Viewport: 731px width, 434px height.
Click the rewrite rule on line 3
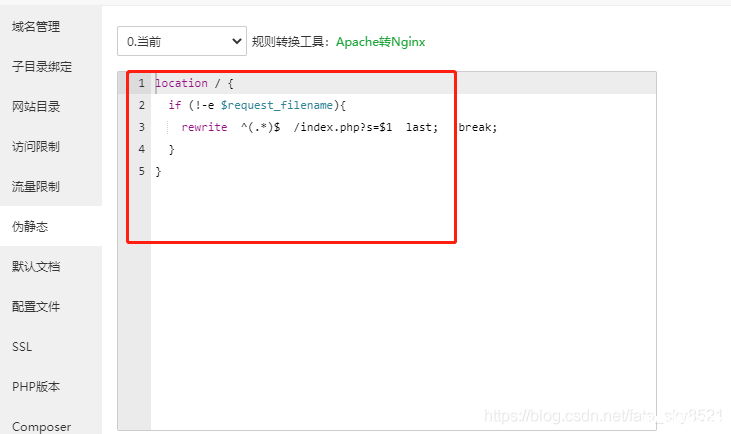(310, 127)
